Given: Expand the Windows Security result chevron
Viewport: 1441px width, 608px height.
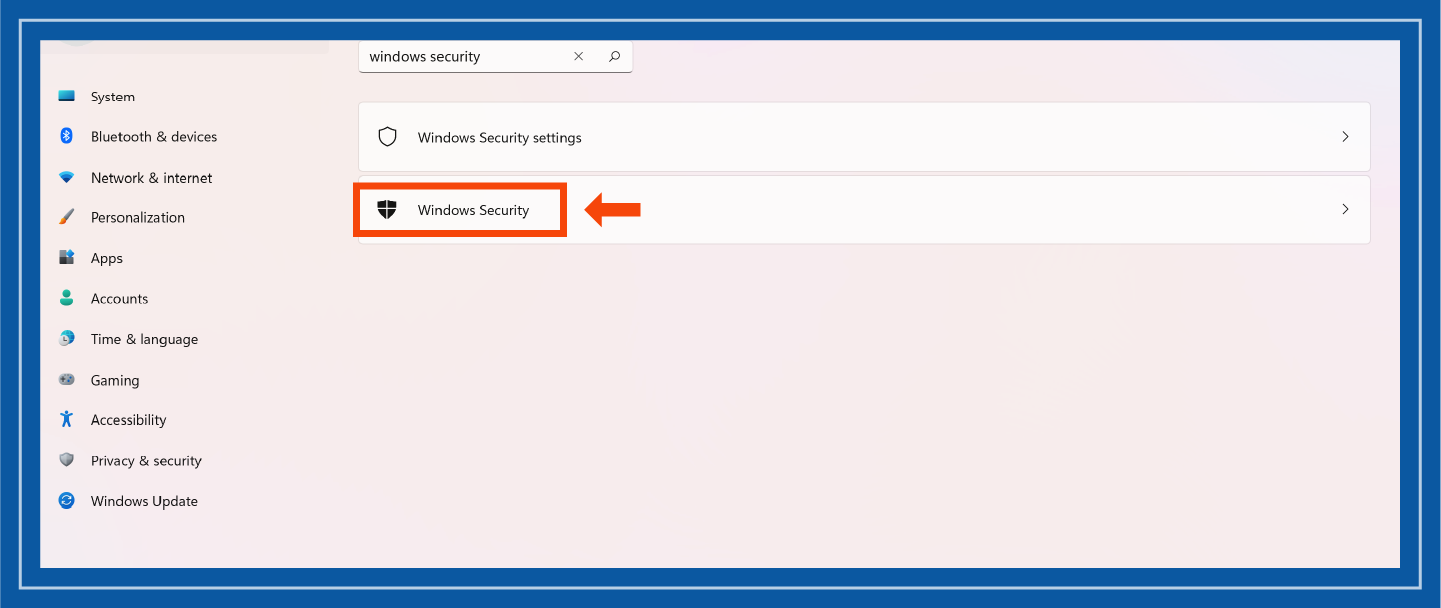Looking at the screenshot, I should pyautogui.click(x=1345, y=210).
